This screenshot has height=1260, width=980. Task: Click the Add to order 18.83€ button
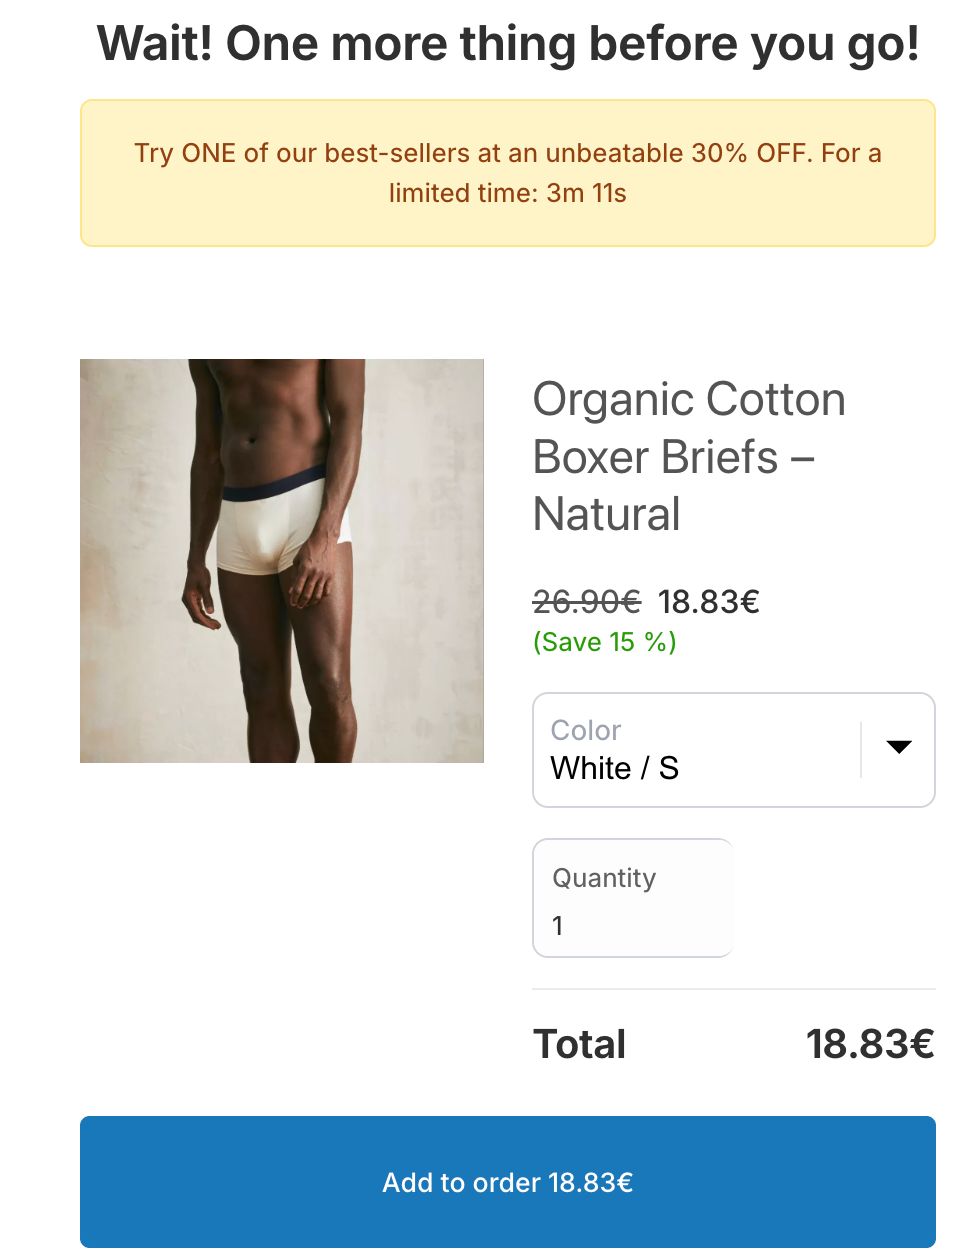click(507, 1182)
